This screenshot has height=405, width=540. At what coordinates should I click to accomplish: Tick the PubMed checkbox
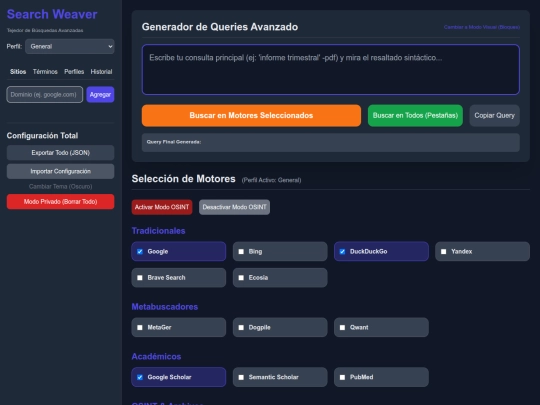click(342, 377)
